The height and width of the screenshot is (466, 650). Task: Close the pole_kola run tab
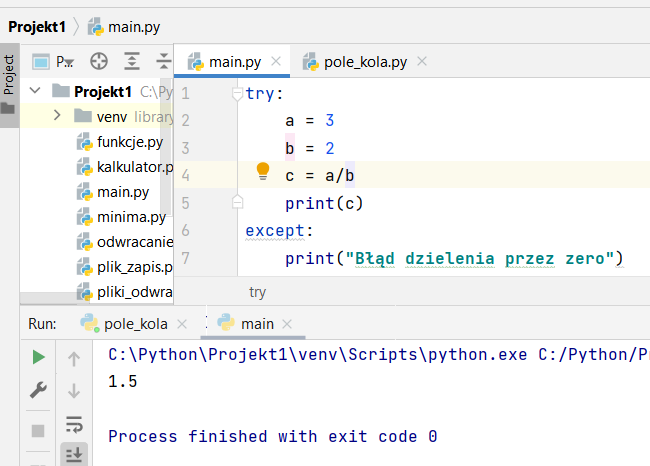tap(182, 324)
